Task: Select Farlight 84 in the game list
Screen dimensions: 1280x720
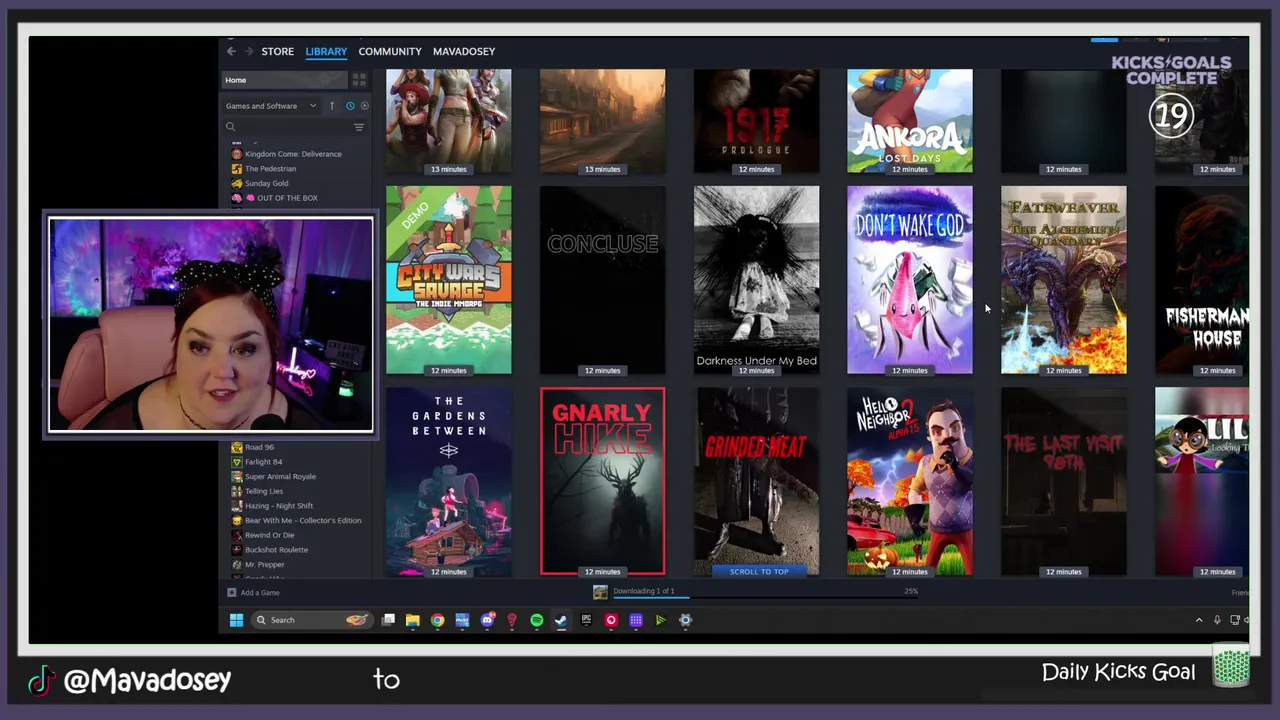Action: [x=263, y=462]
